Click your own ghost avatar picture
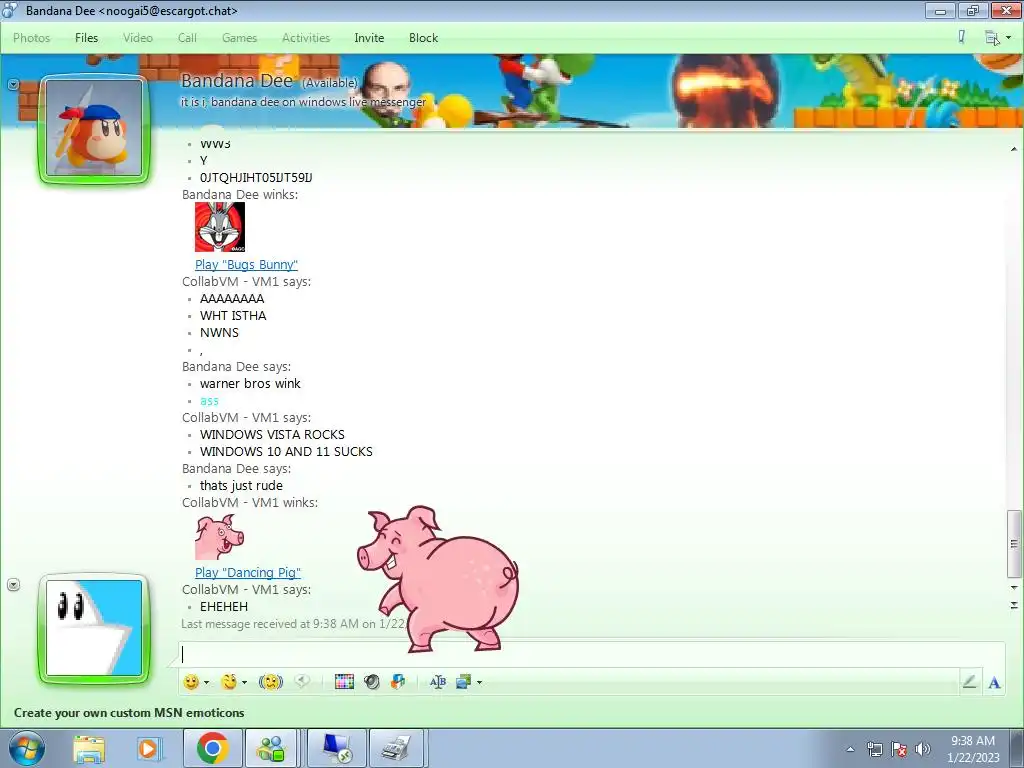The image size is (1024, 768). 94,628
